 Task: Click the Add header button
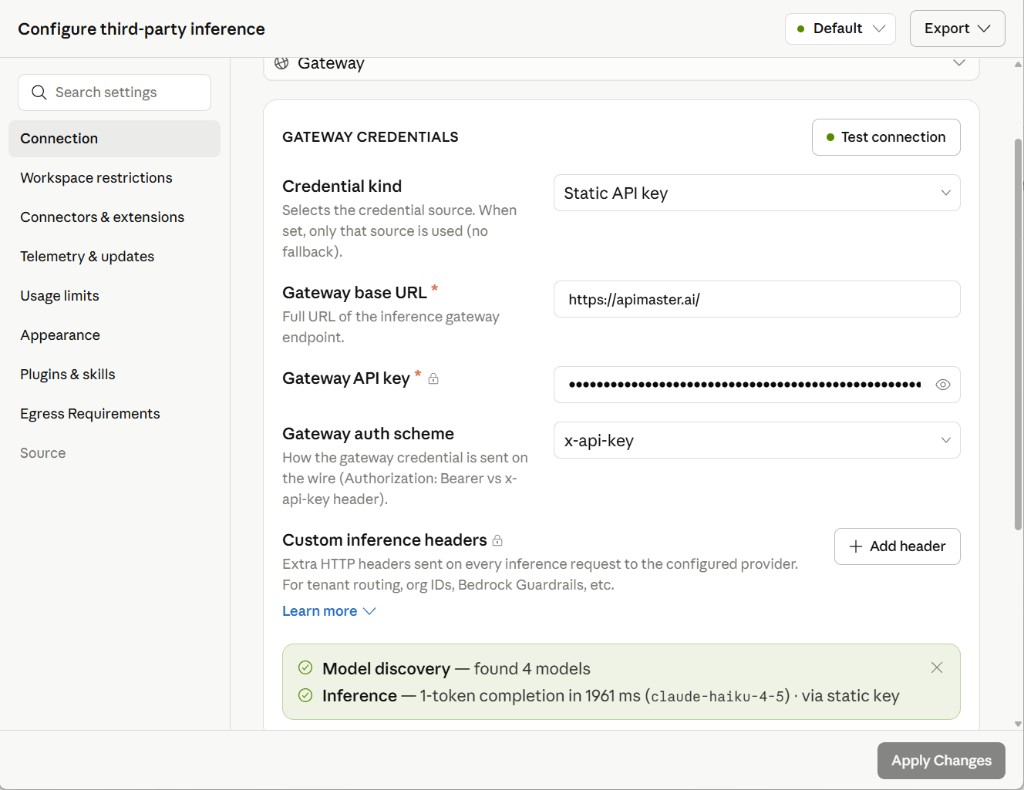[897, 546]
